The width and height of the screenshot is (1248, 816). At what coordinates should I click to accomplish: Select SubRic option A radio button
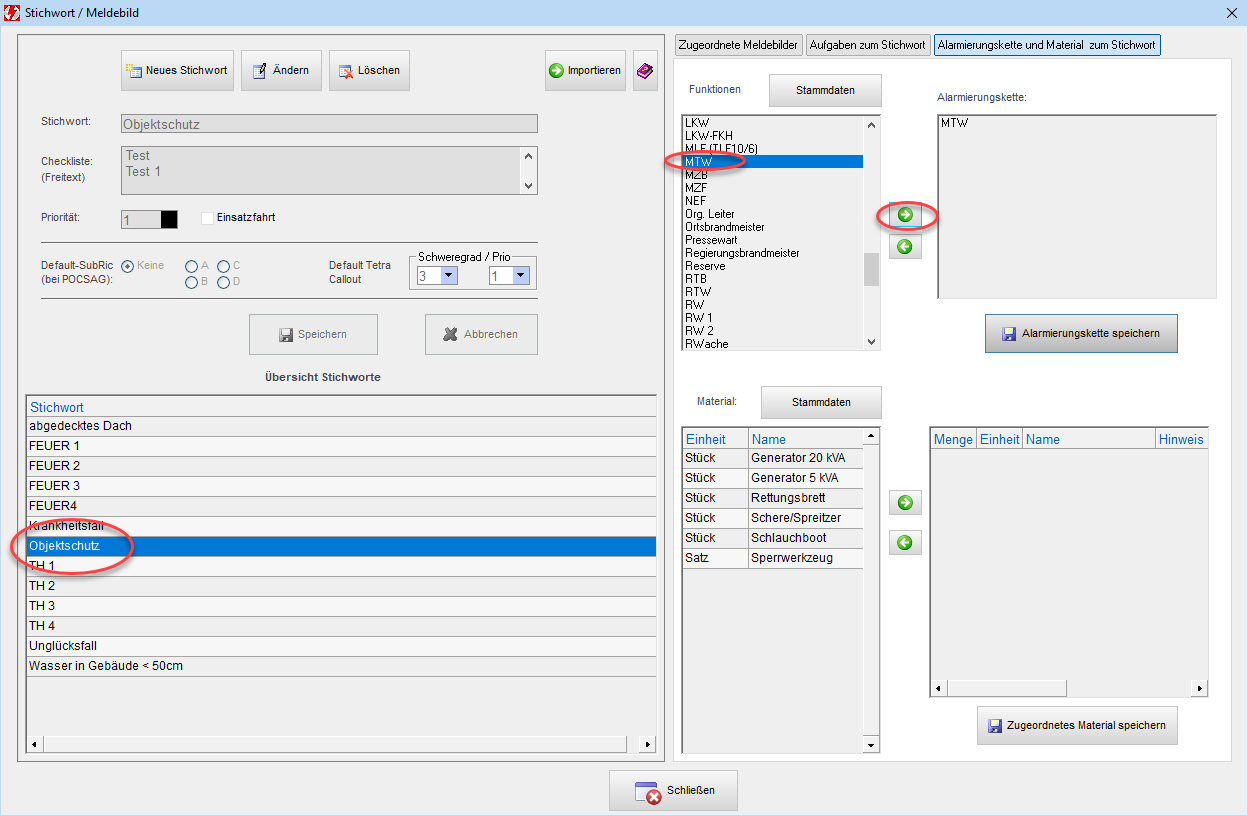click(x=191, y=266)
